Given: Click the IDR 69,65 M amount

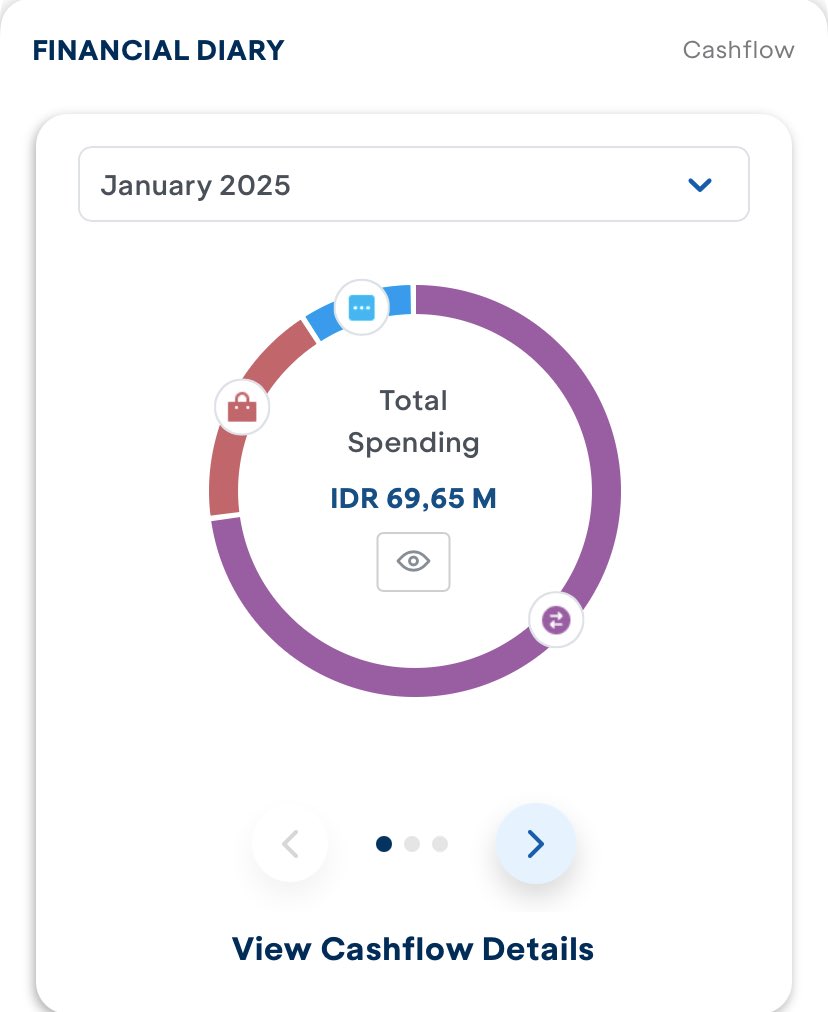Looking at the screenshot, I should pos(414,498).
